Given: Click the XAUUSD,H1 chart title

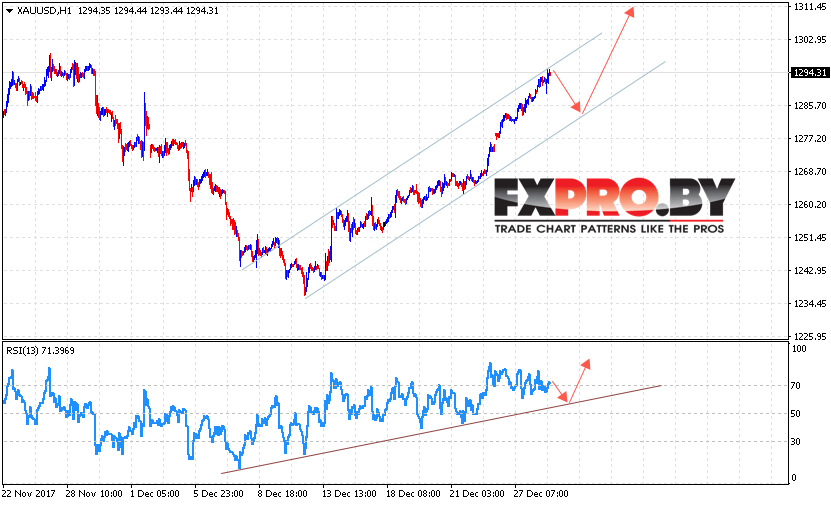Looking at the screenshot, I should (x=44, y=11).
